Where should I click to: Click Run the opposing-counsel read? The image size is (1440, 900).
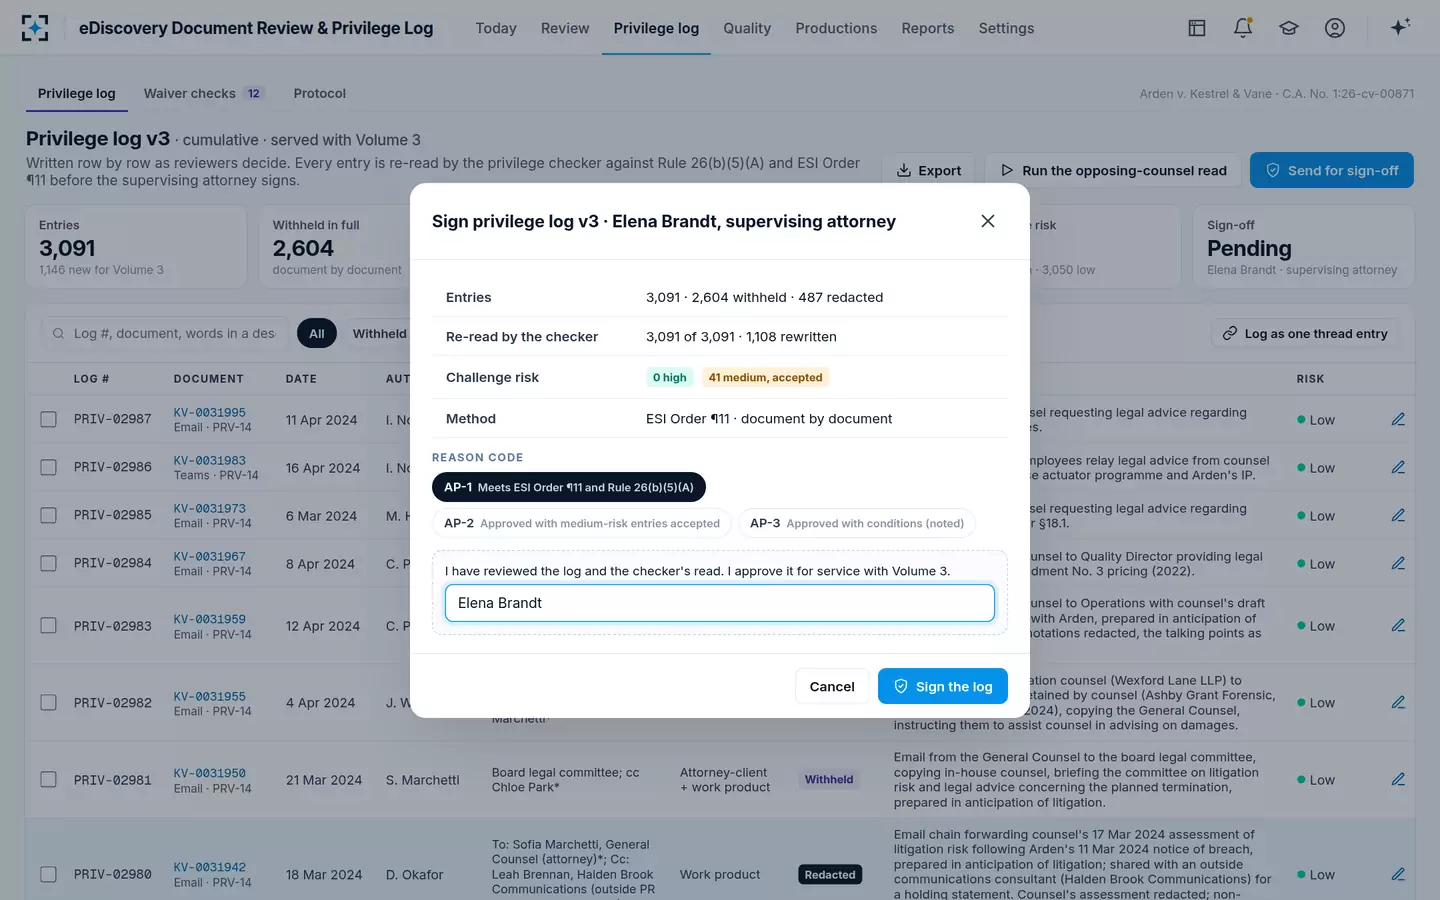click(1113, 170)
